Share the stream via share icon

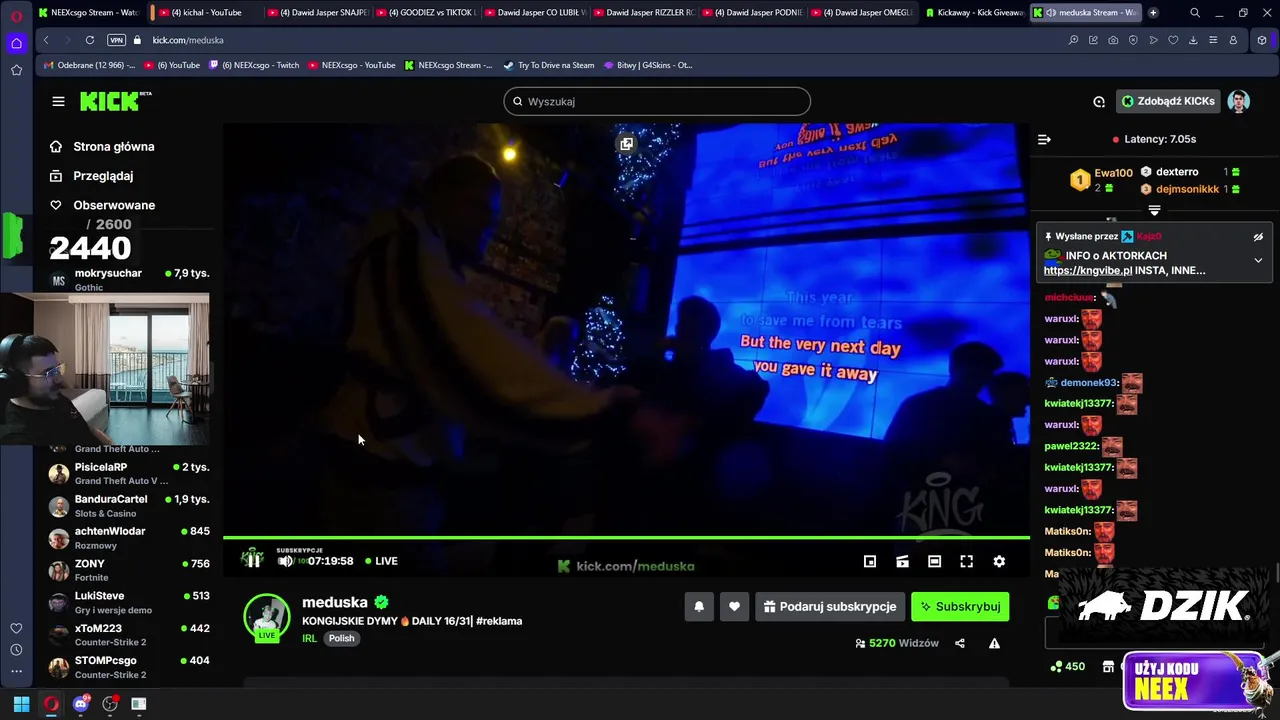click(x=960, y=643)
